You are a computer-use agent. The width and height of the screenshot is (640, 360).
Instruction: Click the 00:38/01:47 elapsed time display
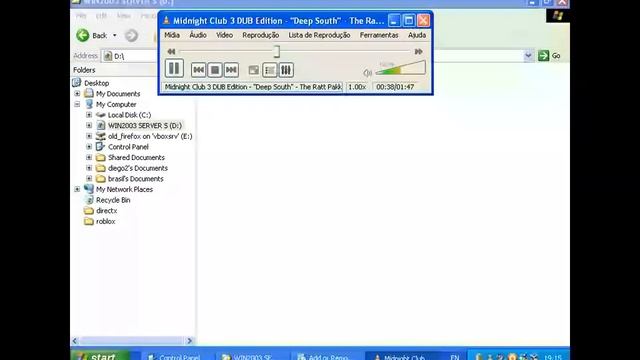pyautogui.click(x=395, y=87)
